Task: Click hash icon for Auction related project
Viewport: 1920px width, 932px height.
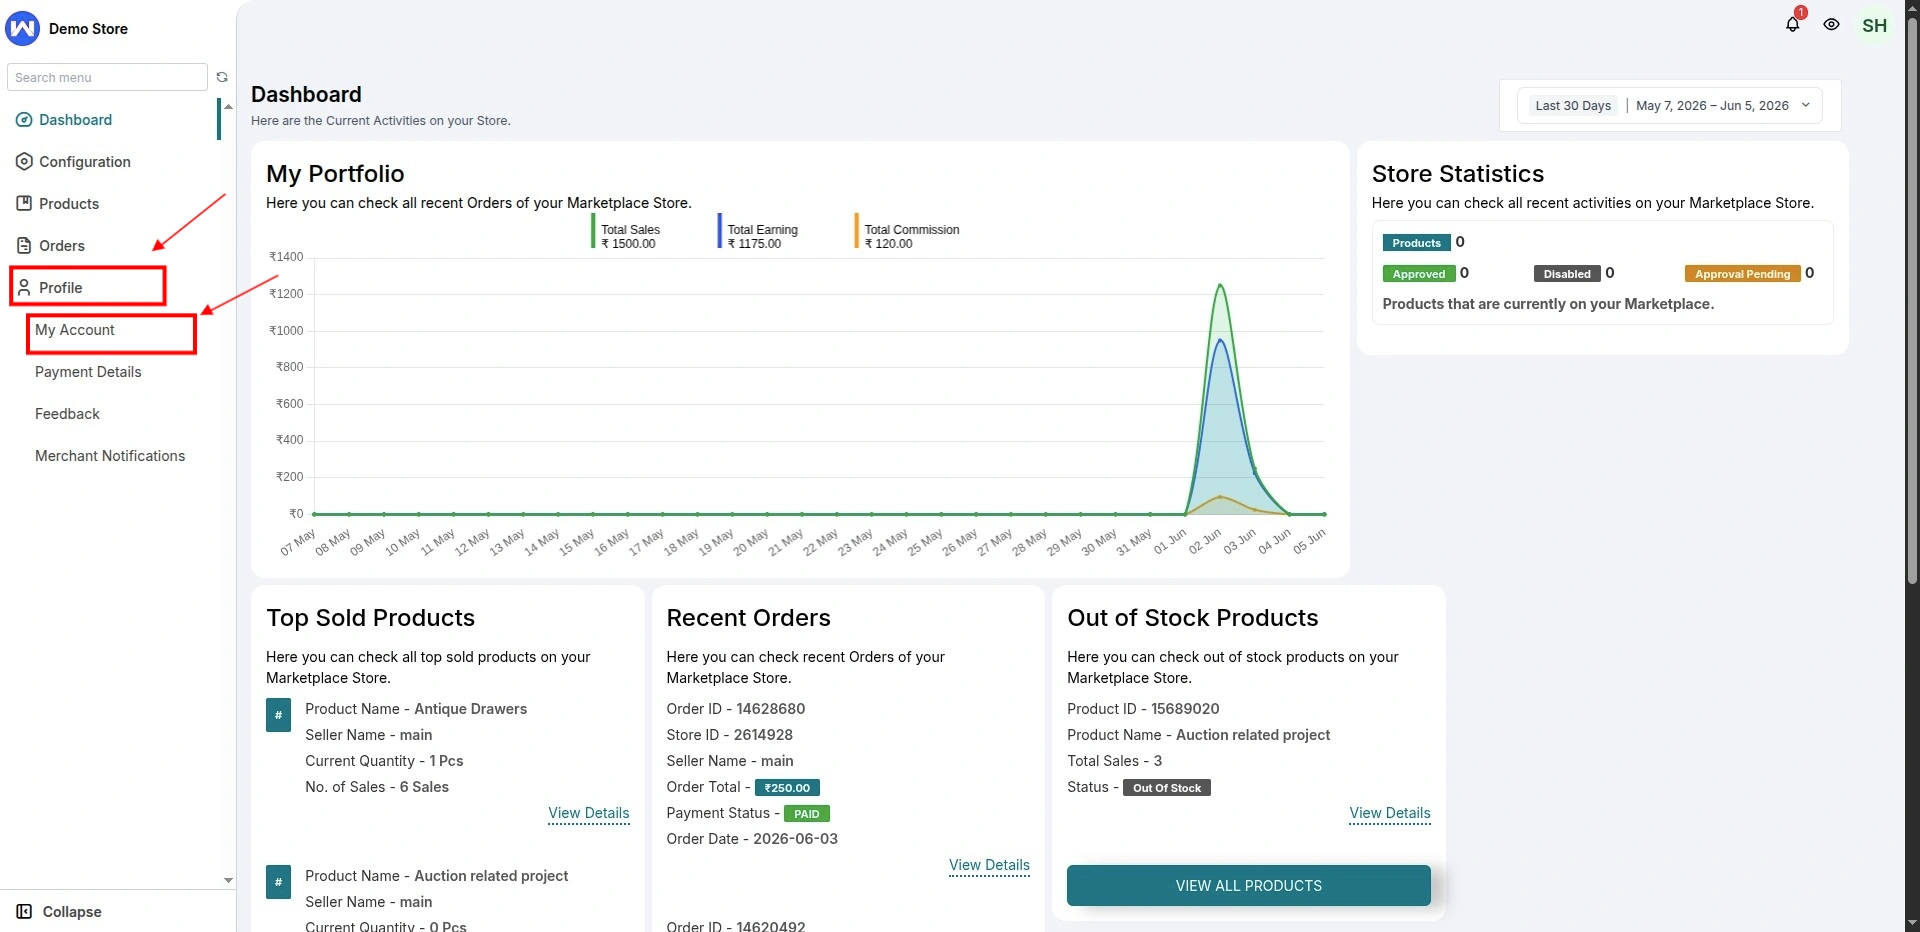Action: [278, 882]
